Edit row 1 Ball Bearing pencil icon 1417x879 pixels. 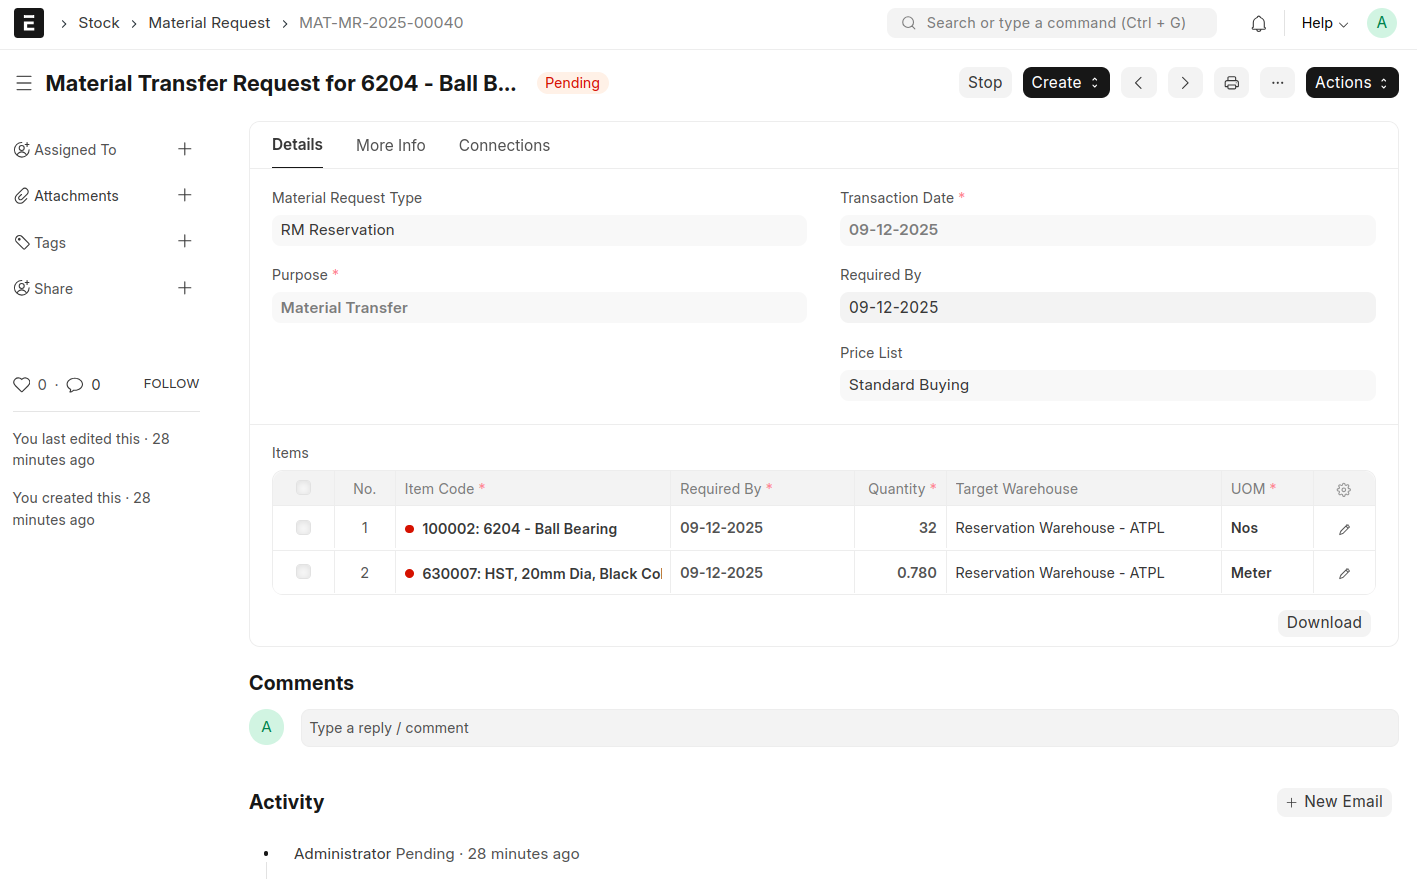(x=1344, y=529)
